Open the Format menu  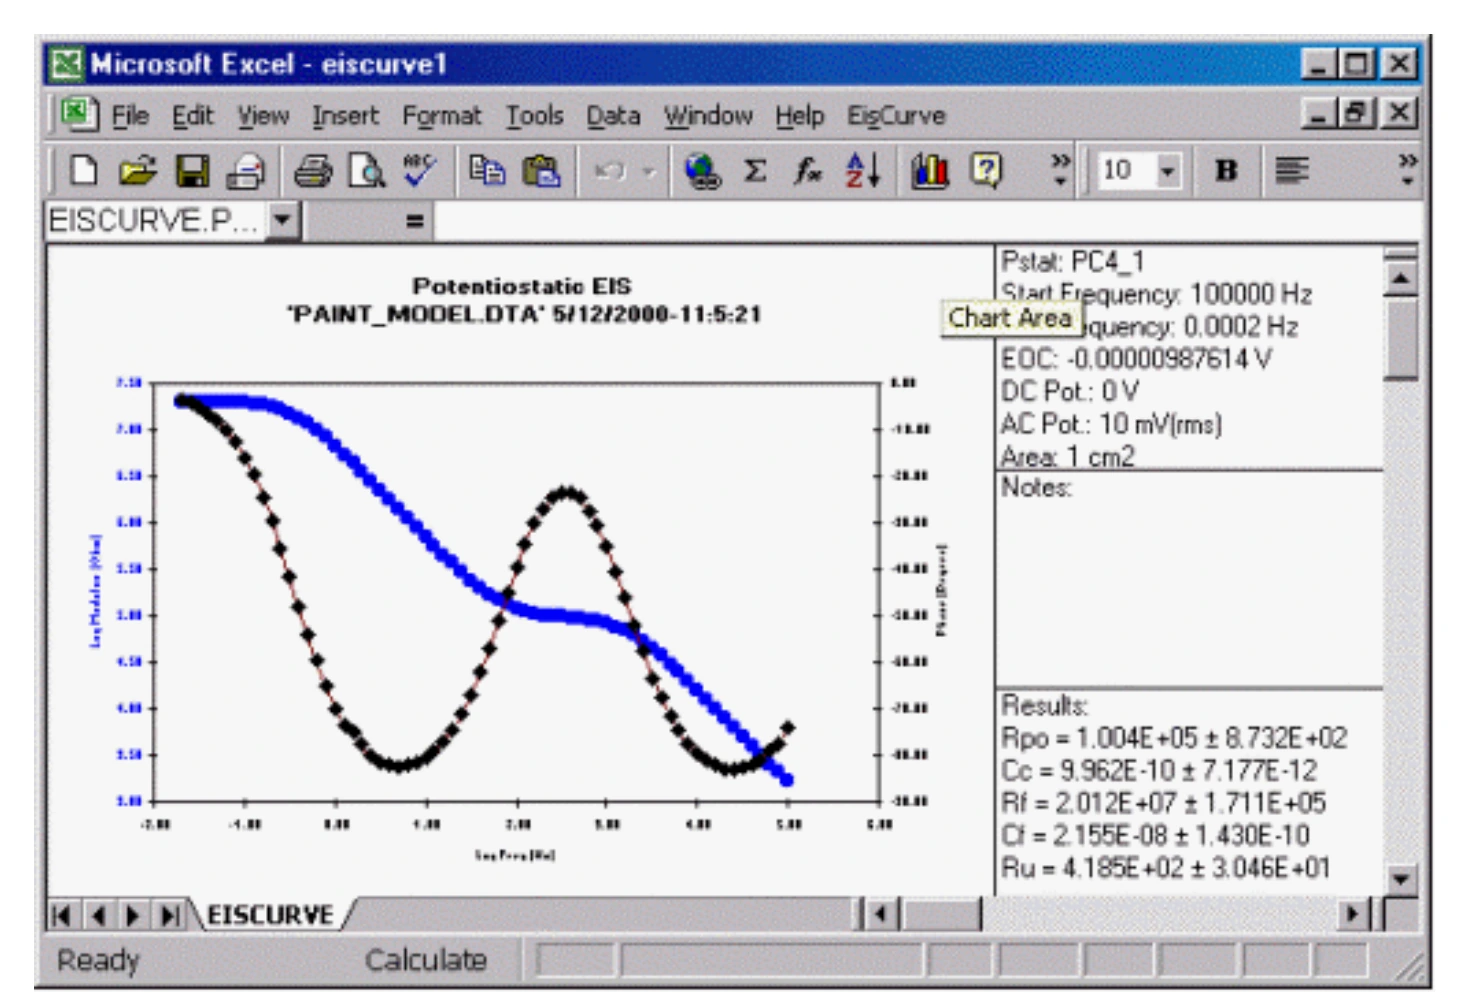coord(442,116)
